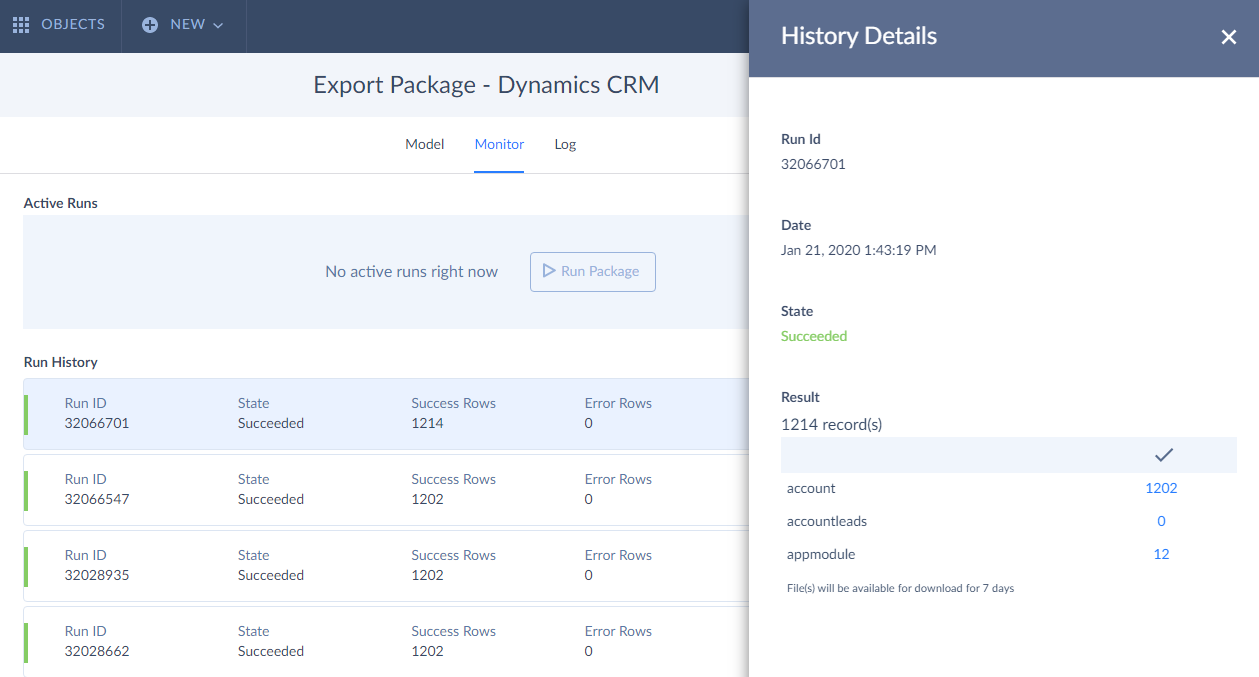Close the History Details panel
Image resolution: width=1259 pixels, height=677 pixels.
pos(1229,37)
